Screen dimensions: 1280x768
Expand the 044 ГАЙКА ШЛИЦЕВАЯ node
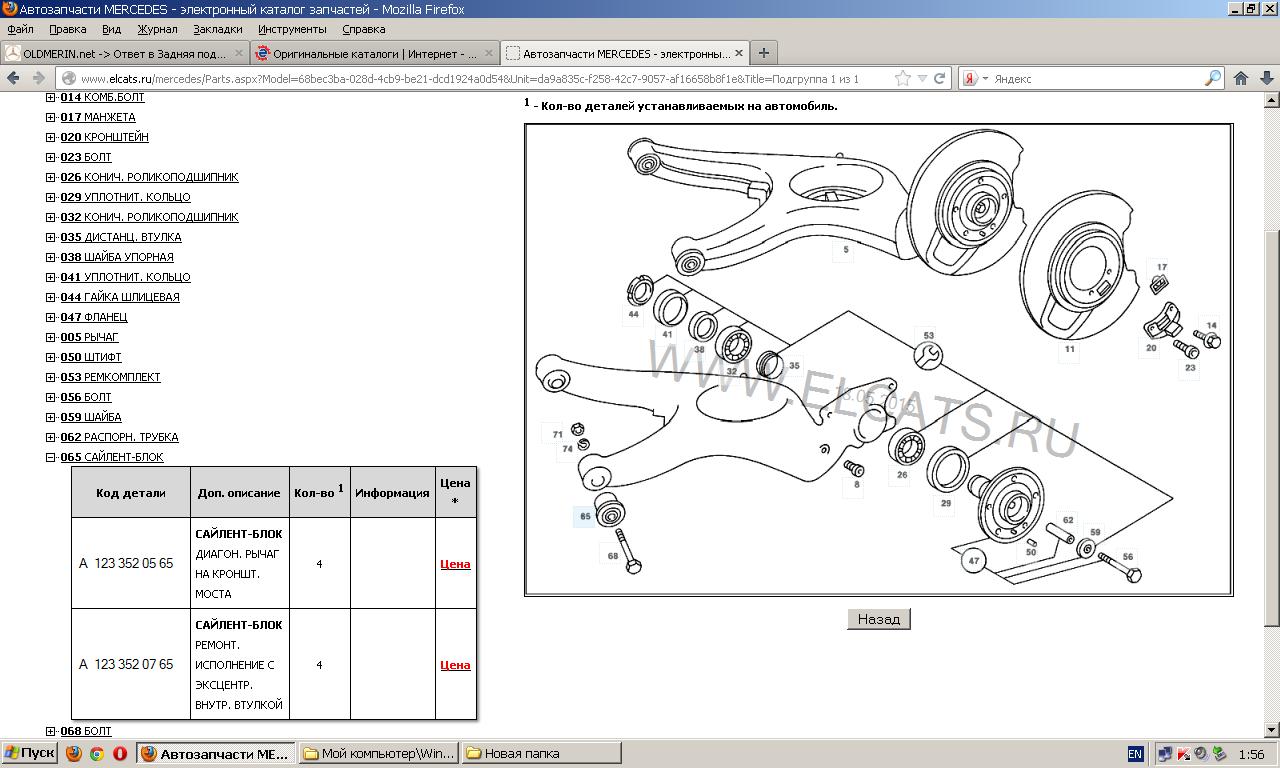pos(51,297)
